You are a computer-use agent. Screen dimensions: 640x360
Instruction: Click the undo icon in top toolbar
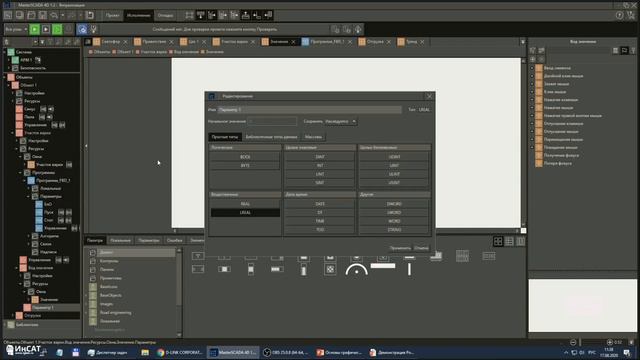[54, 16]
